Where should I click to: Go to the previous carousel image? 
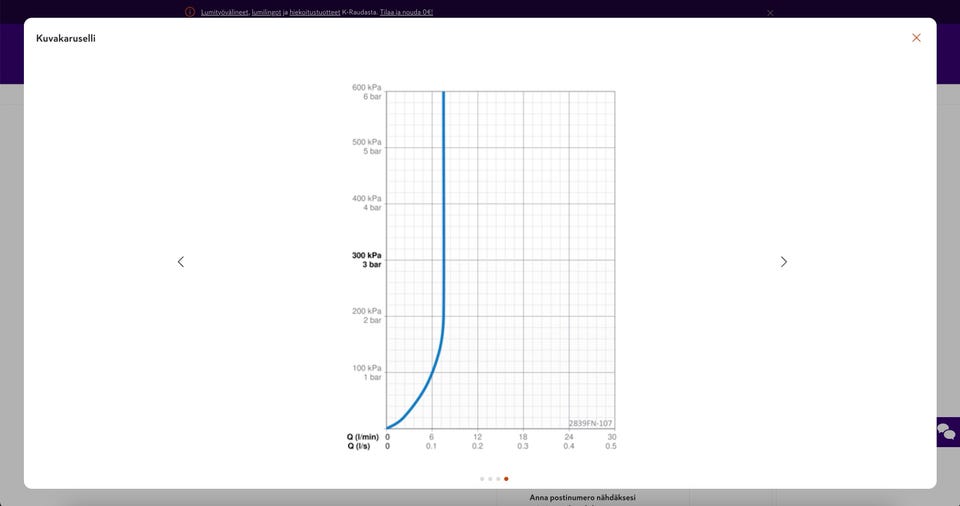(x=181, y=262)
